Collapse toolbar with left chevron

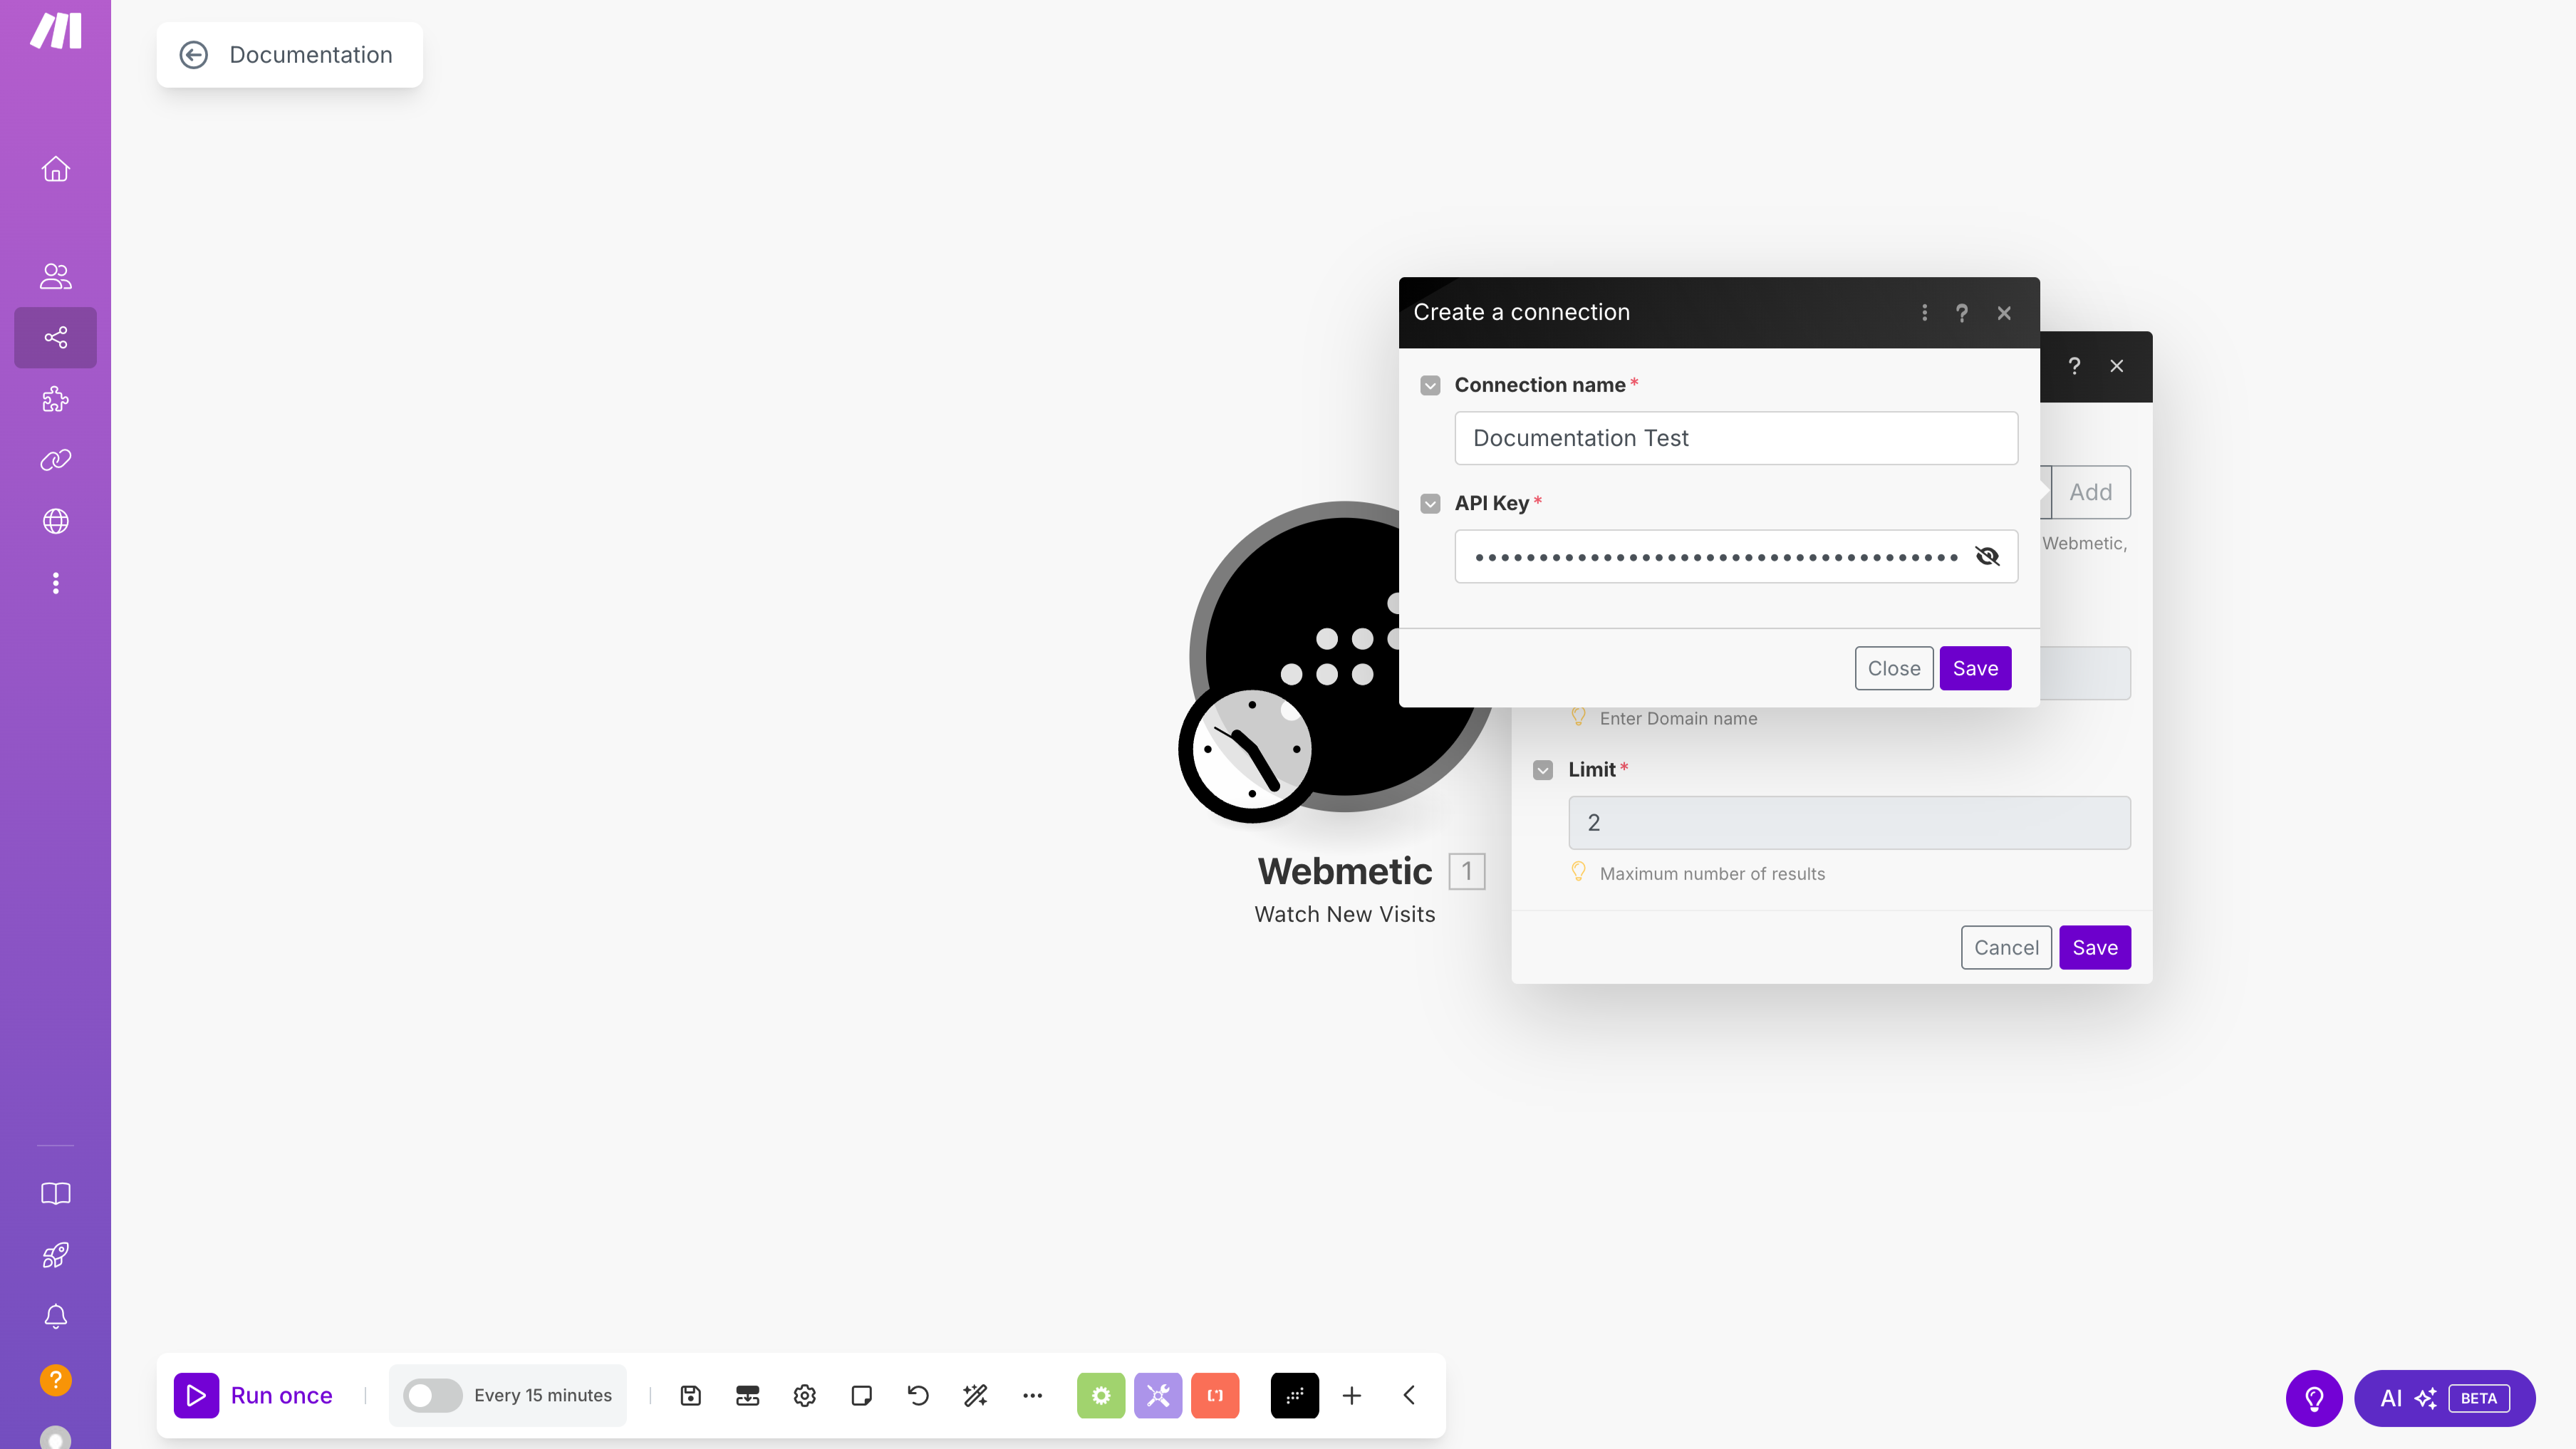tap(1409, 1395)
